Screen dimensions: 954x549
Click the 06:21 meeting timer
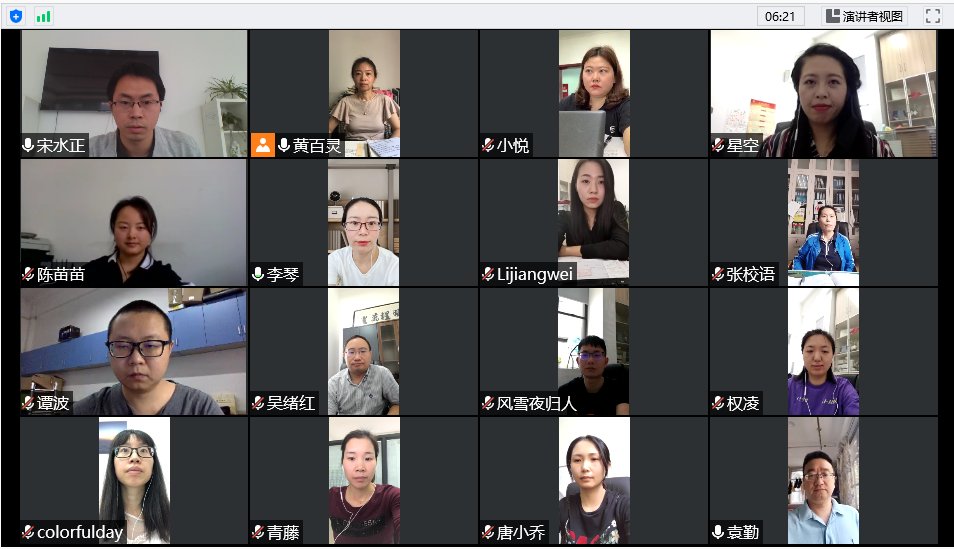click(780, 16)
